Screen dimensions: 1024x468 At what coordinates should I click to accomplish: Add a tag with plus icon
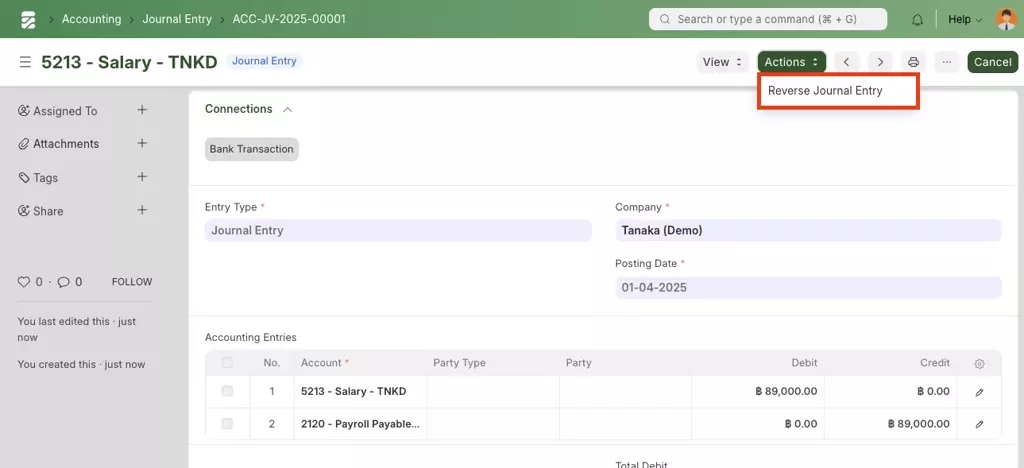tap(142, 177)
